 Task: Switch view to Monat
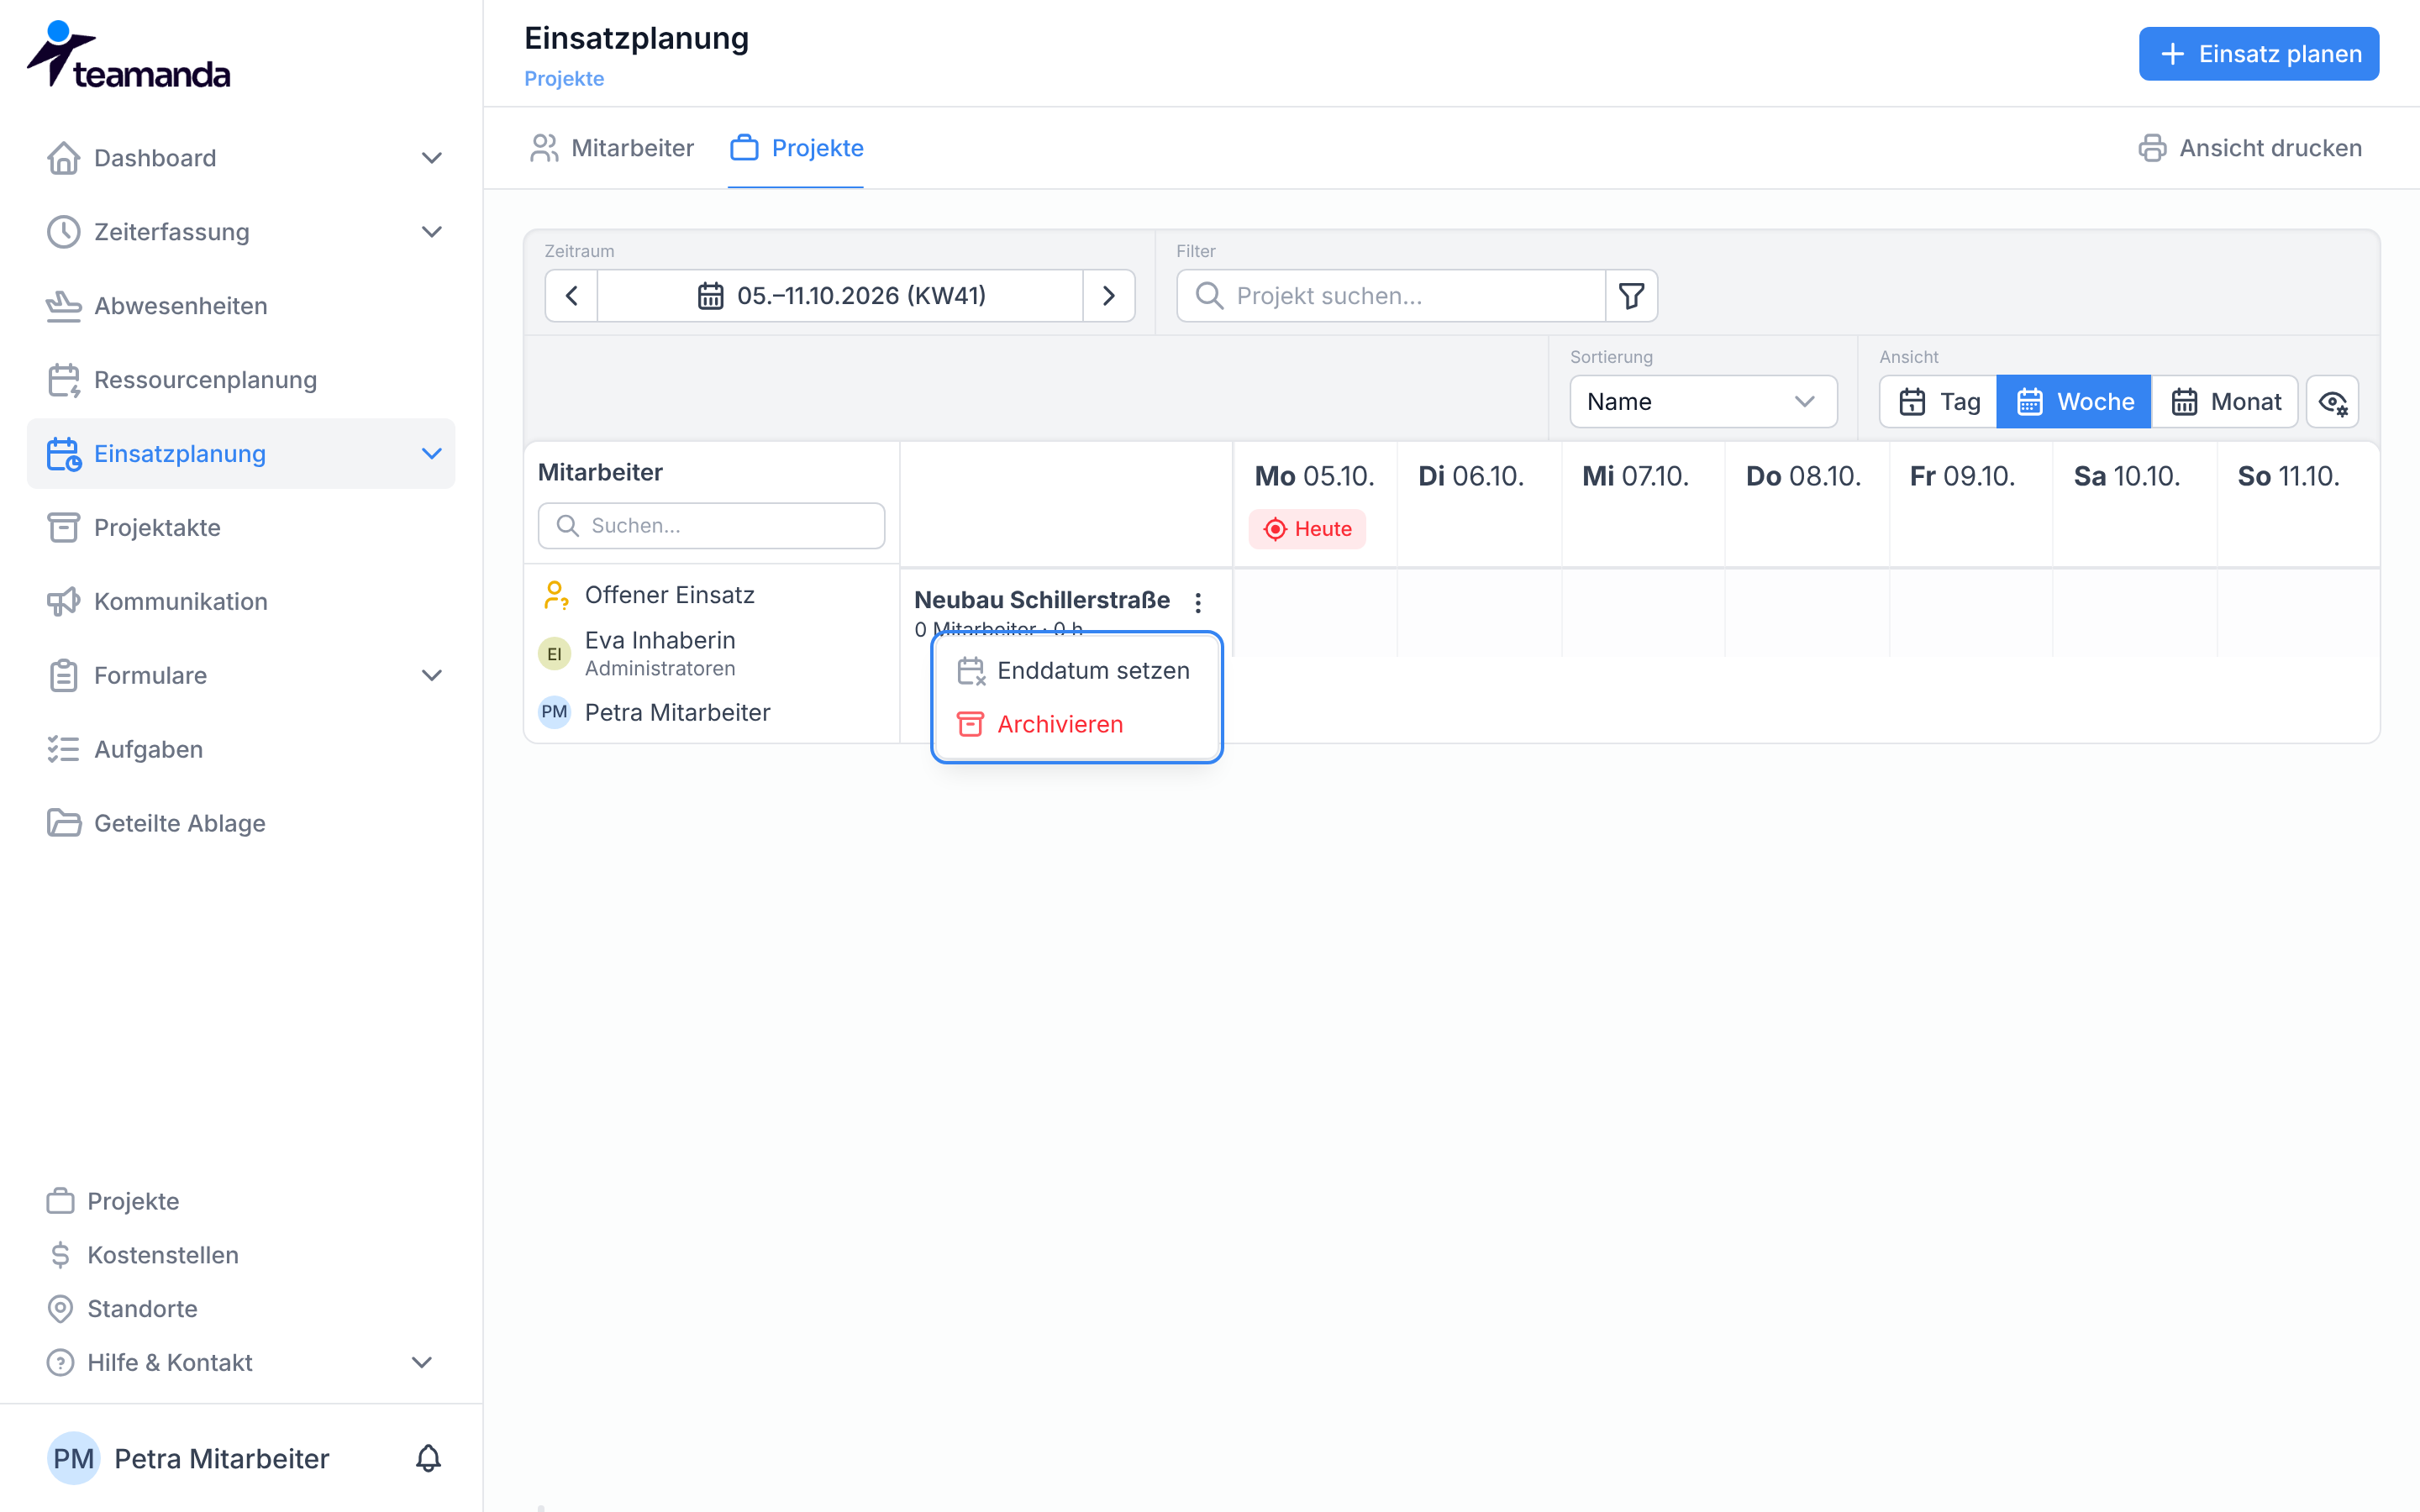coord(2225,402)
